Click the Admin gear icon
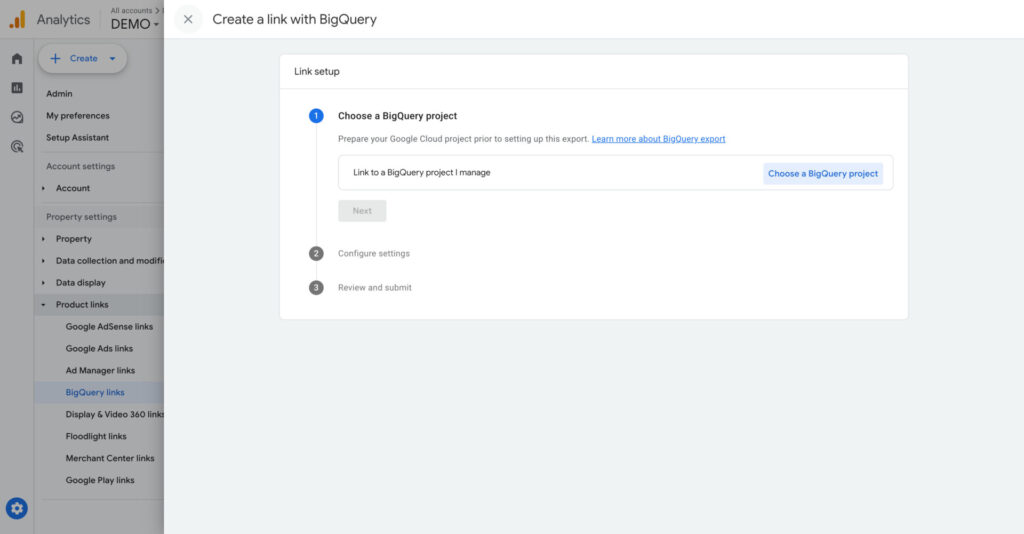Image resolution: width=1024 pixels, height=534 pixels. click(x=17, y=508)
